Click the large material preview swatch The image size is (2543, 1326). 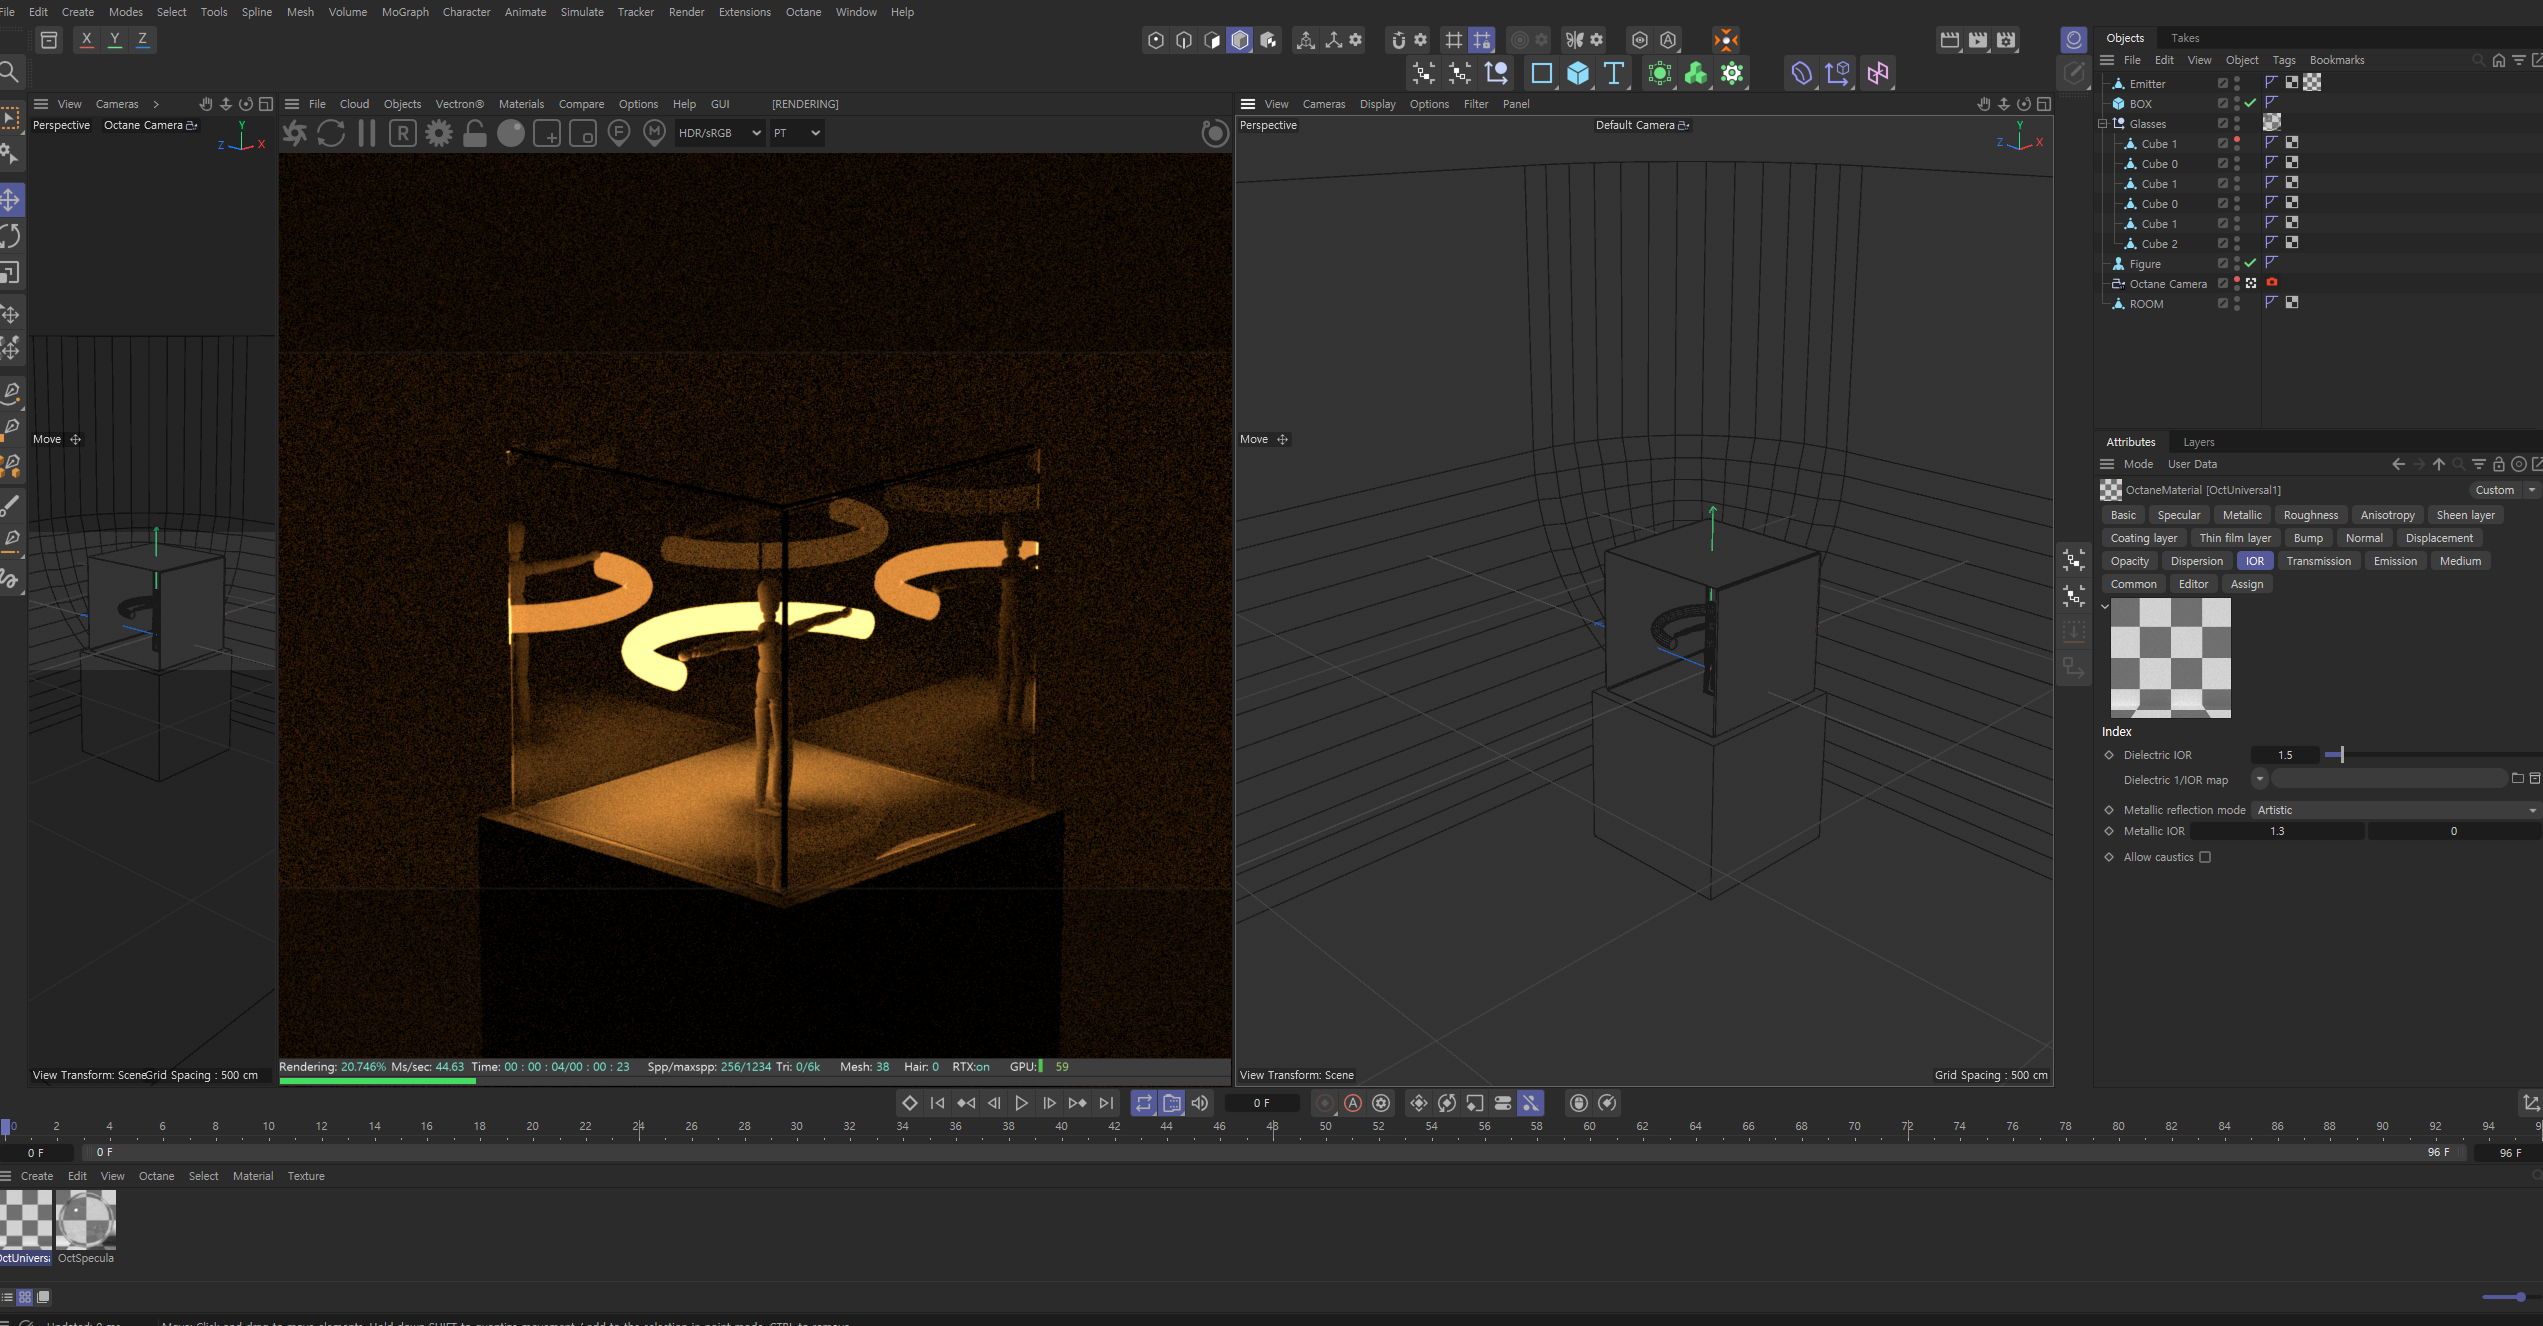(2171, 658)
